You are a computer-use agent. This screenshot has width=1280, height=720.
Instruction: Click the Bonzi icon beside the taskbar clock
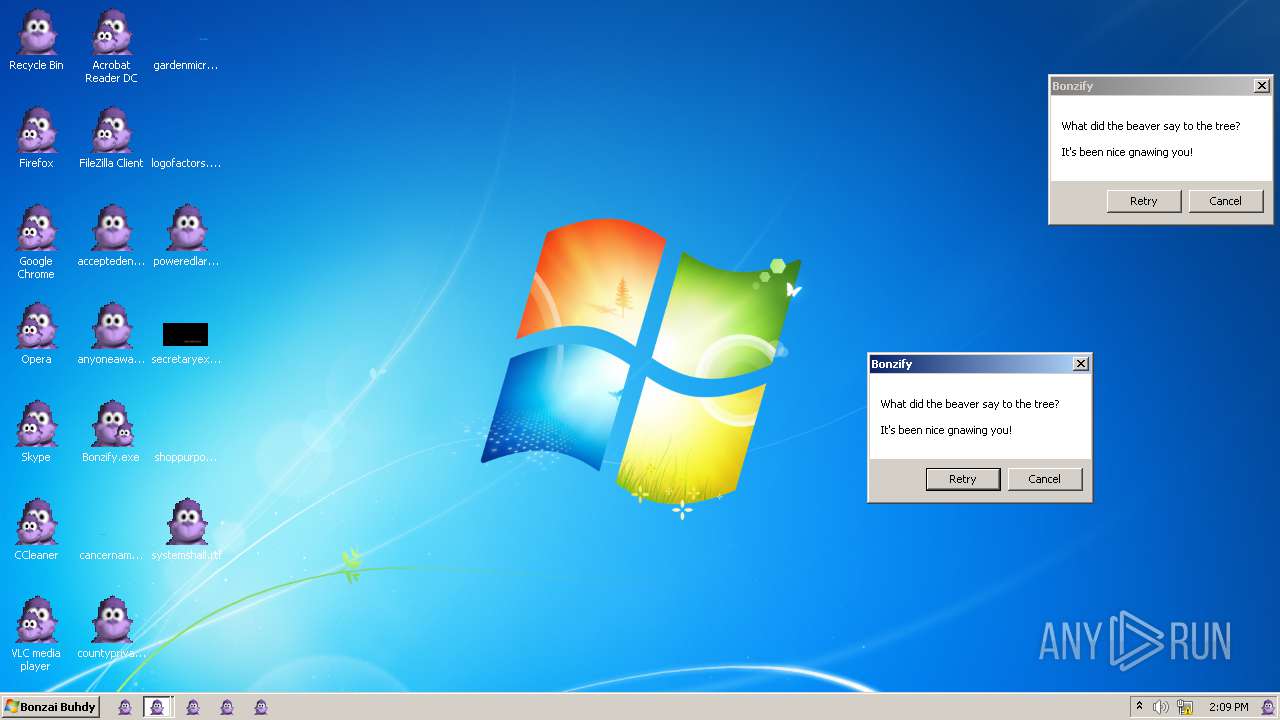click(1267, 707)
